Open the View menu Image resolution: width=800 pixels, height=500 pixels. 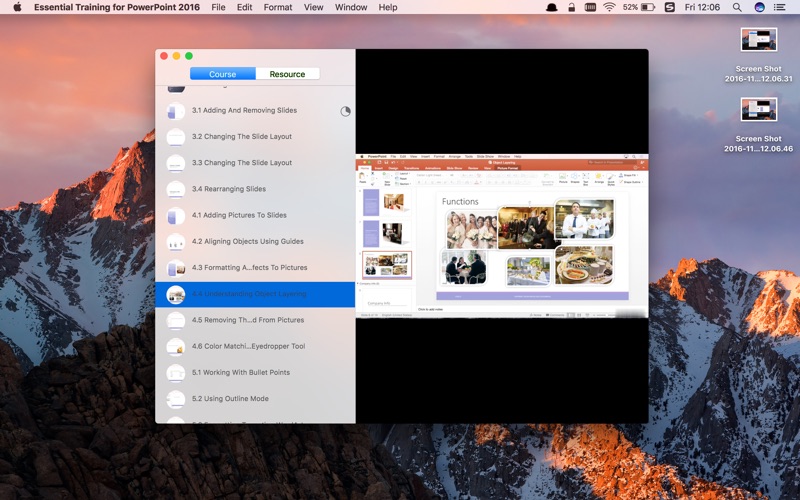(x=313, y=7)
